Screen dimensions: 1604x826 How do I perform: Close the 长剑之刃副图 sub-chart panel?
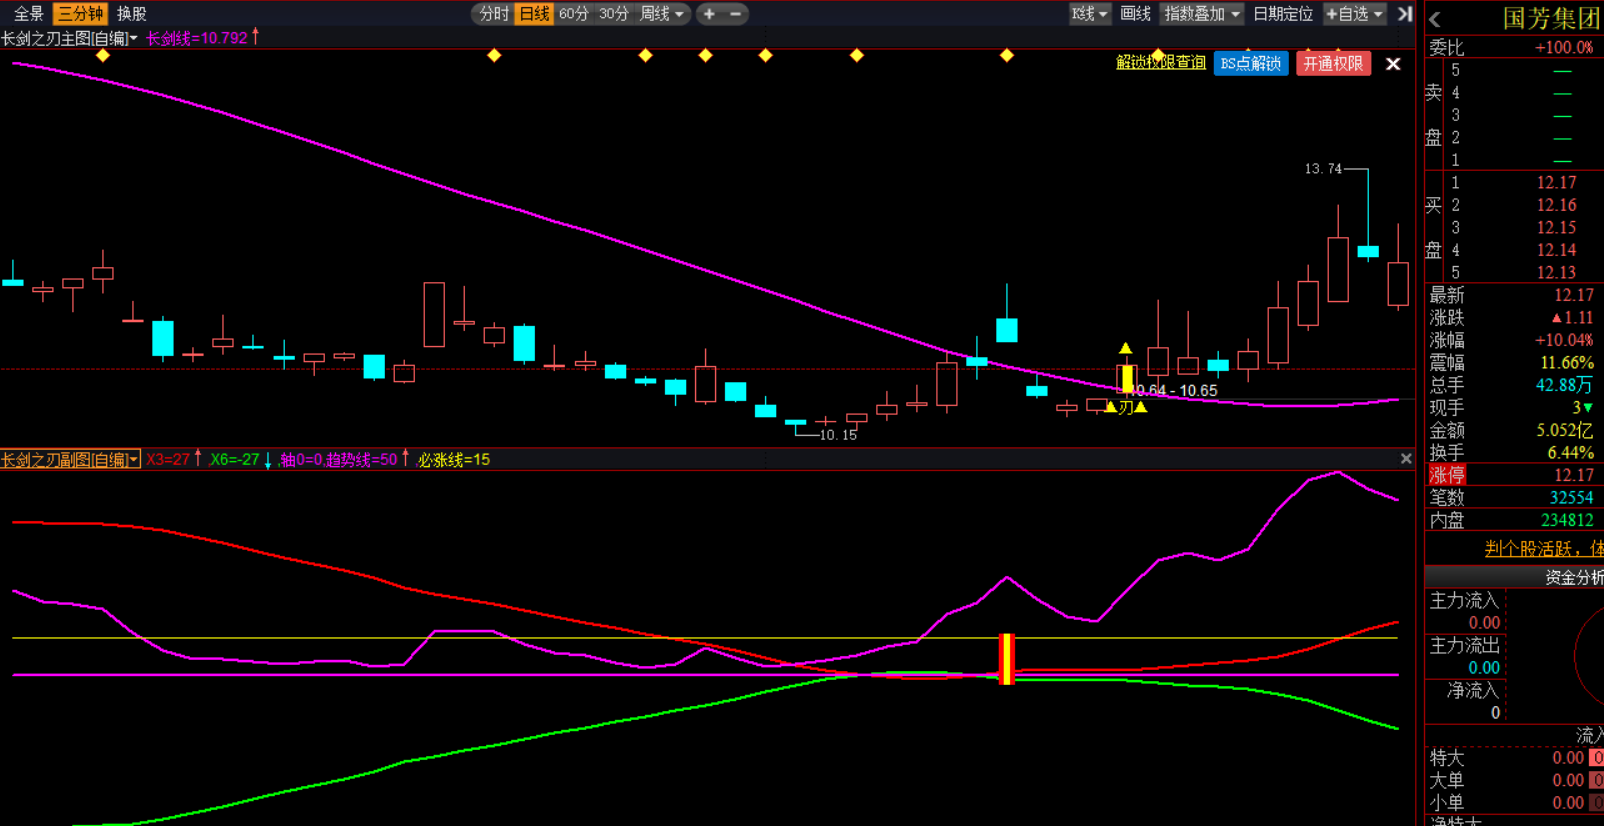[x=1406, y=459]
